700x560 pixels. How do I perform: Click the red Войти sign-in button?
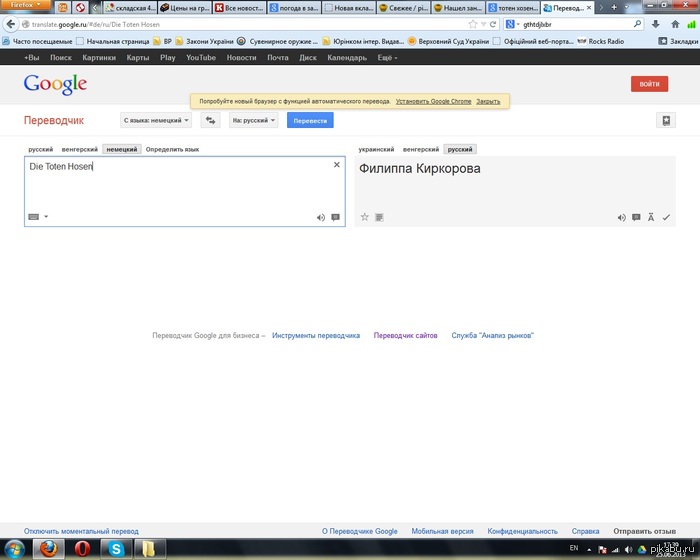pyautogui.click(x=649, y=84)
